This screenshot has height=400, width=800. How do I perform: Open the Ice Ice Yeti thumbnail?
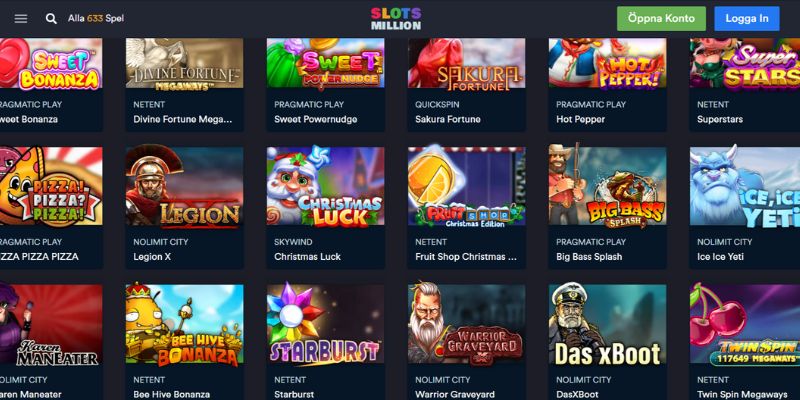point(745,186)
